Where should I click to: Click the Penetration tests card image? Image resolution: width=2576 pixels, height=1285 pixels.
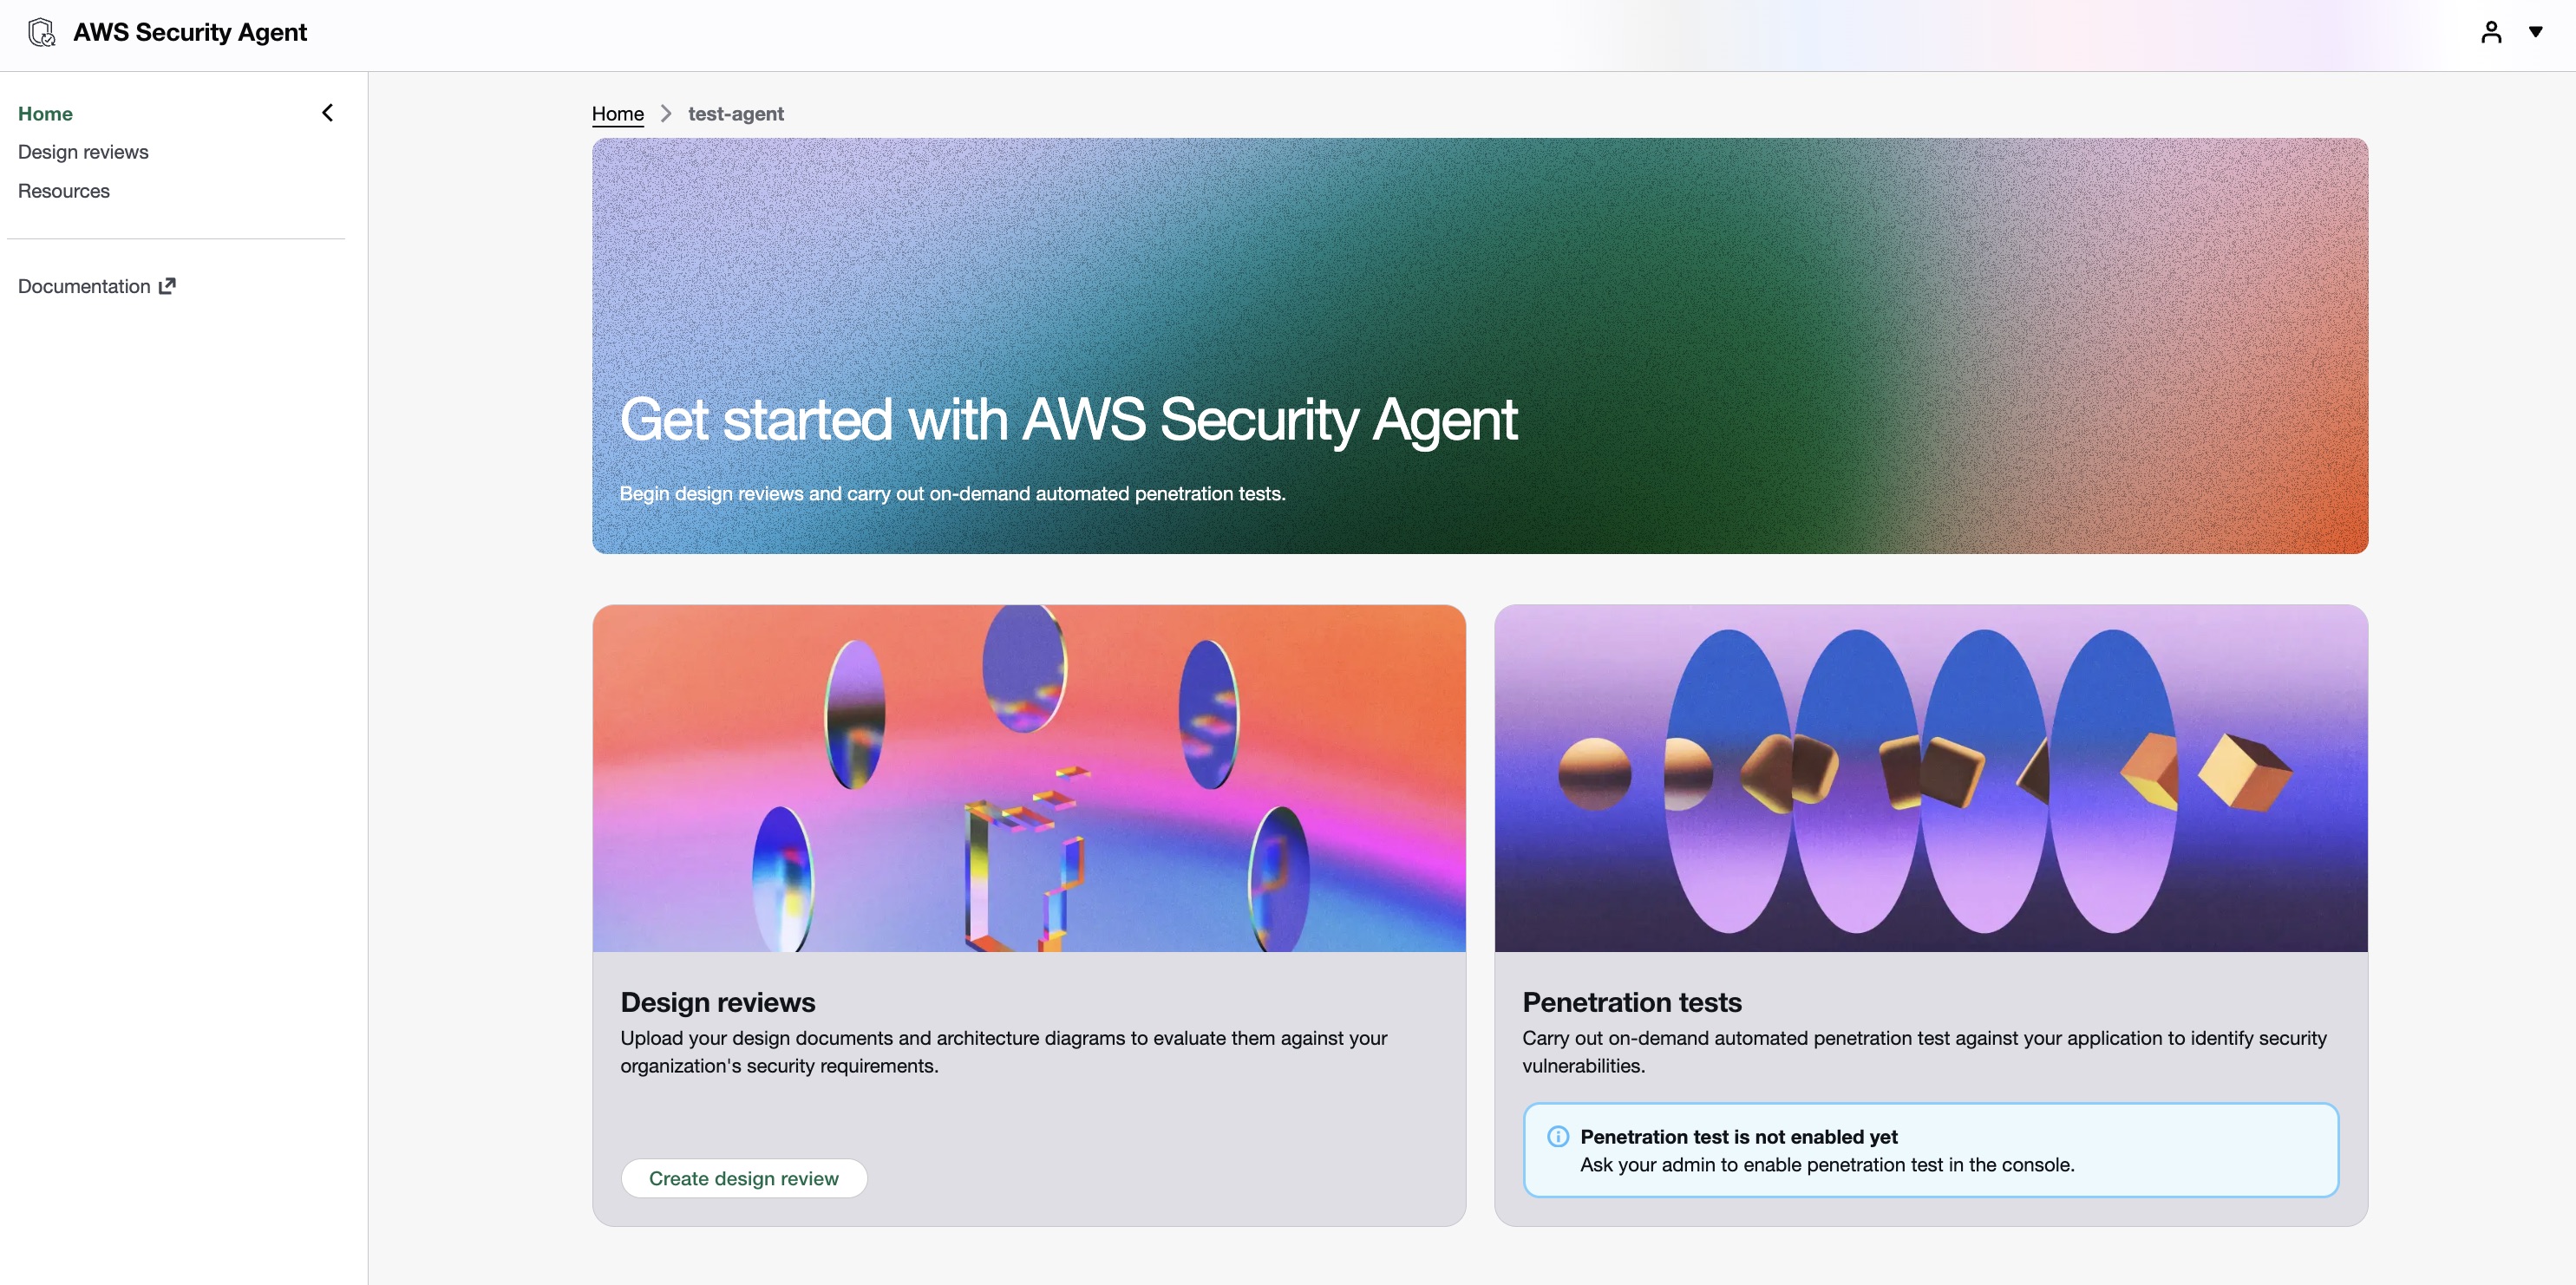(x=1930, y=778)
